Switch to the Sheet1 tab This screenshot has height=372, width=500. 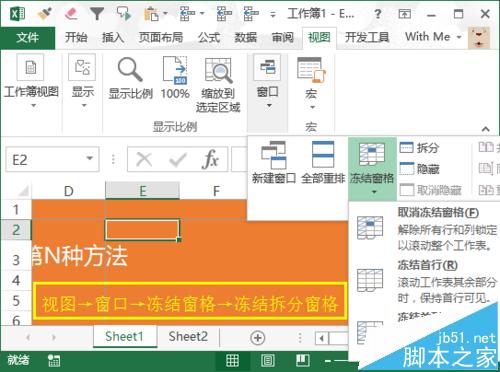tap(124, 336)
